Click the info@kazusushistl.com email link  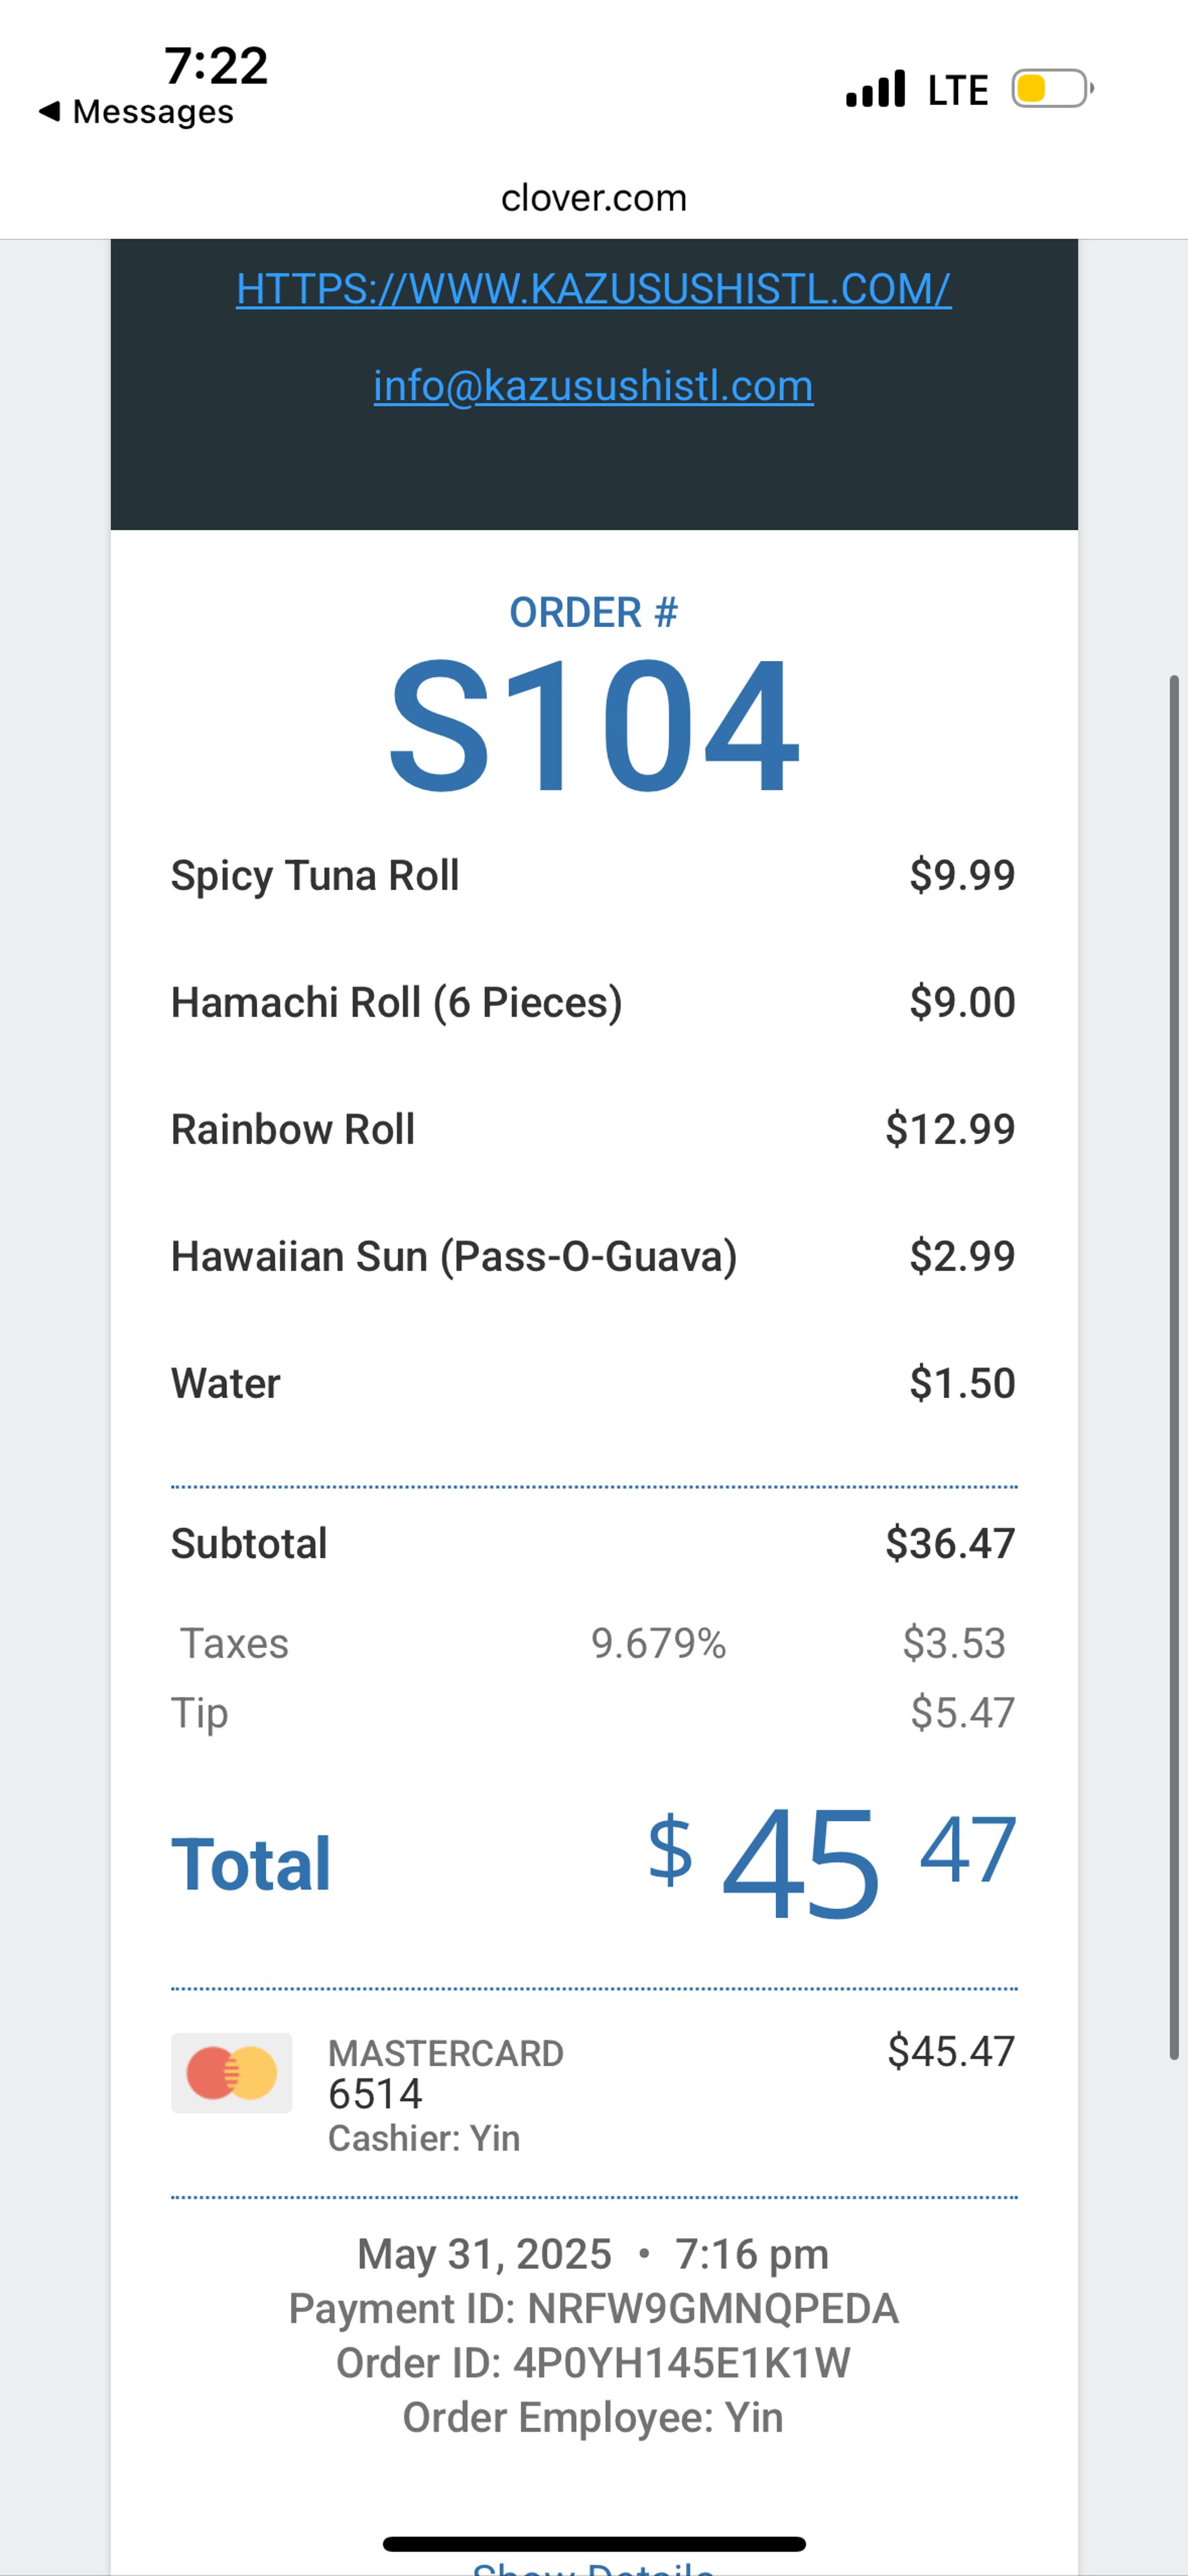pyautogui.click(x=593, y=386)
